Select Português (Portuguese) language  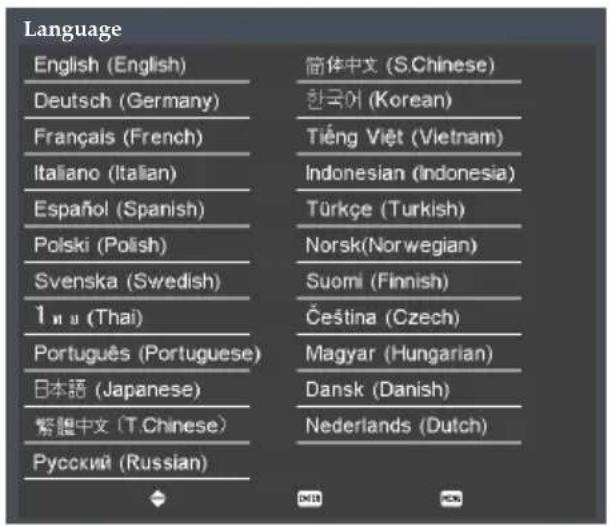pos(147,354)
